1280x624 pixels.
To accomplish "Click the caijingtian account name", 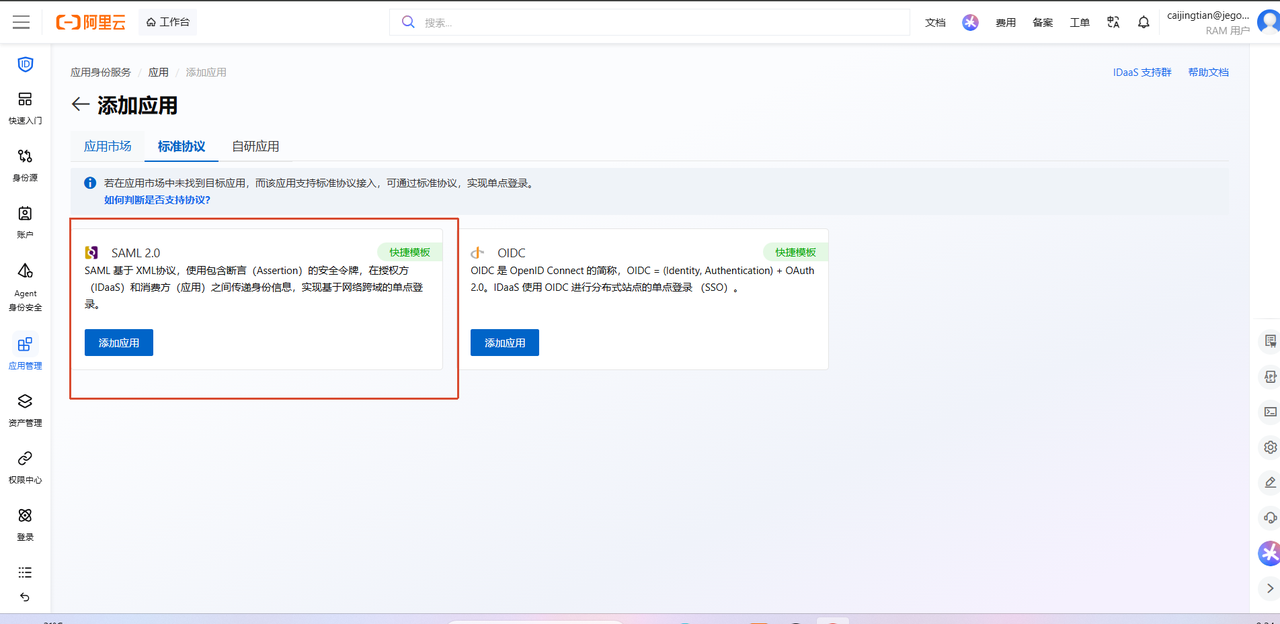I will pos(1208,15).
